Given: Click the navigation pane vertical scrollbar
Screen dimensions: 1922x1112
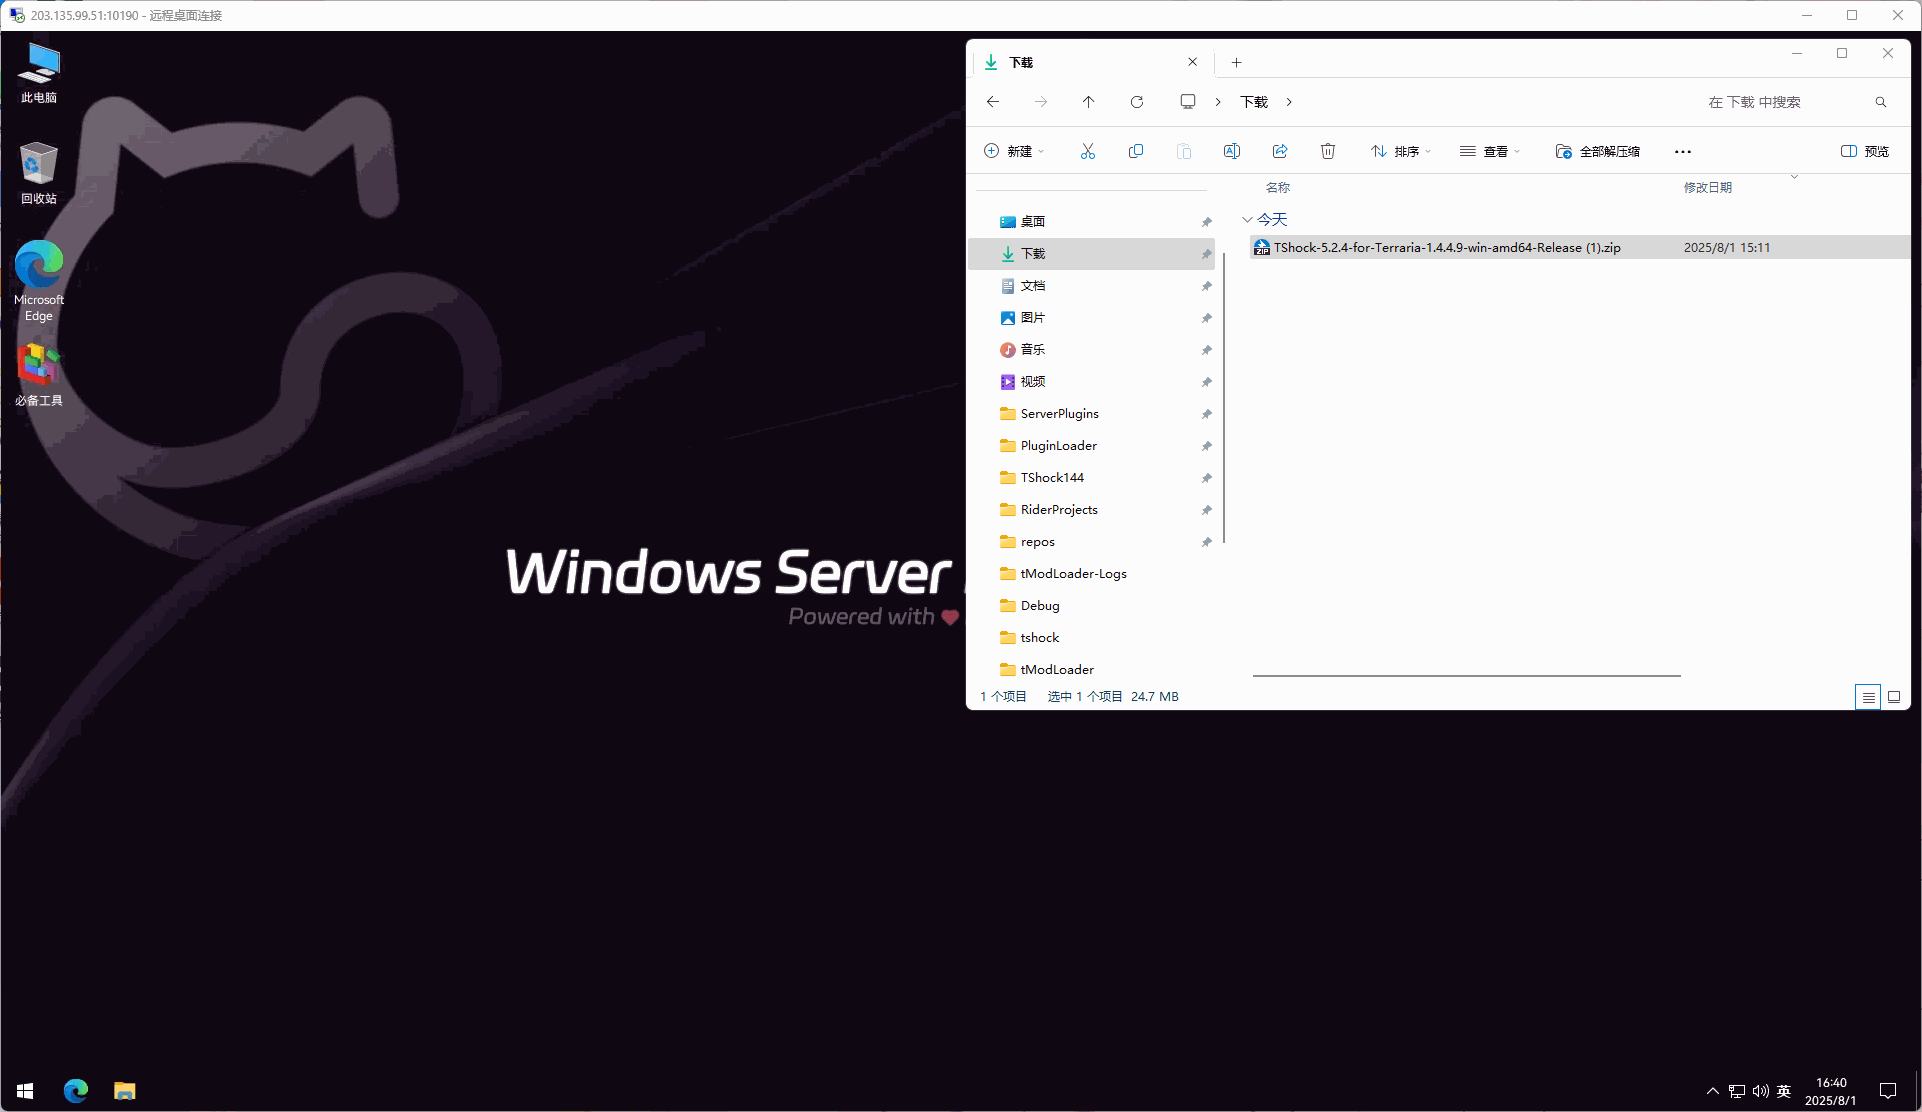Looking at the screenshot, I should (1224, 397).
